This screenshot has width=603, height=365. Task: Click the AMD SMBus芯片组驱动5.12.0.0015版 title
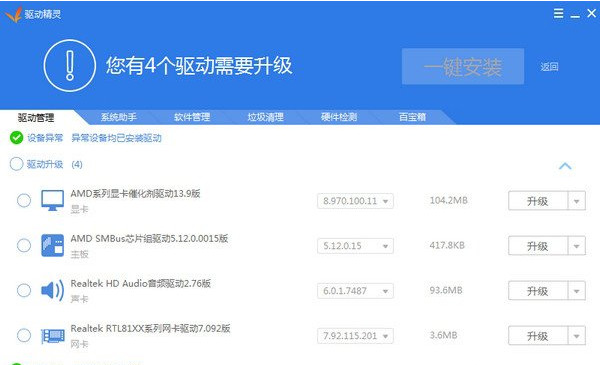click(x=149, y=238)
